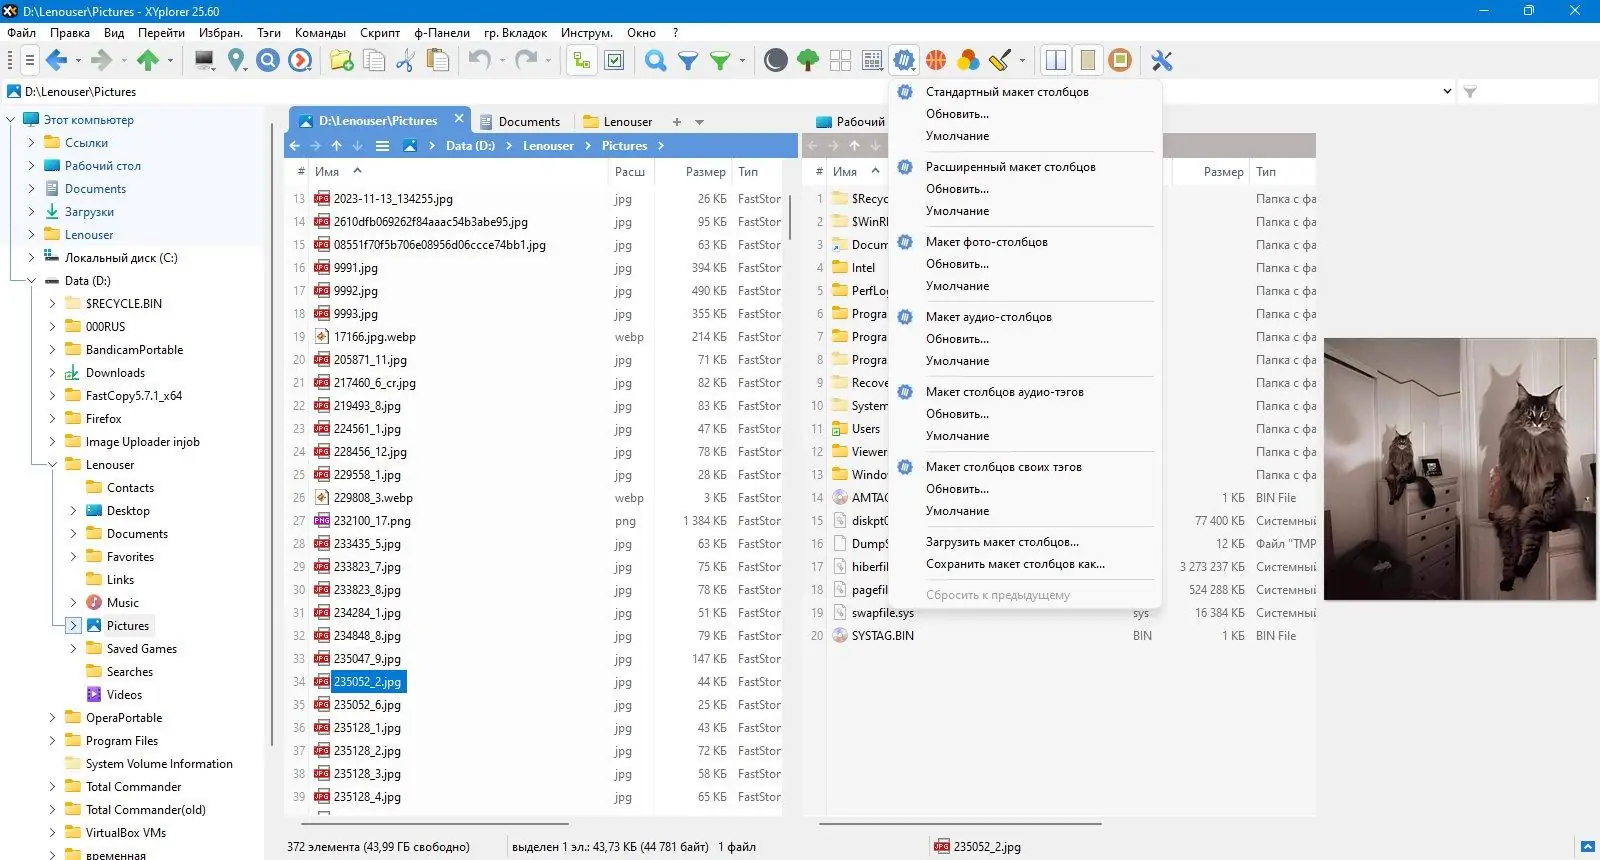
Task: Open the color filters circles icon
Action: tap(968, 61)
